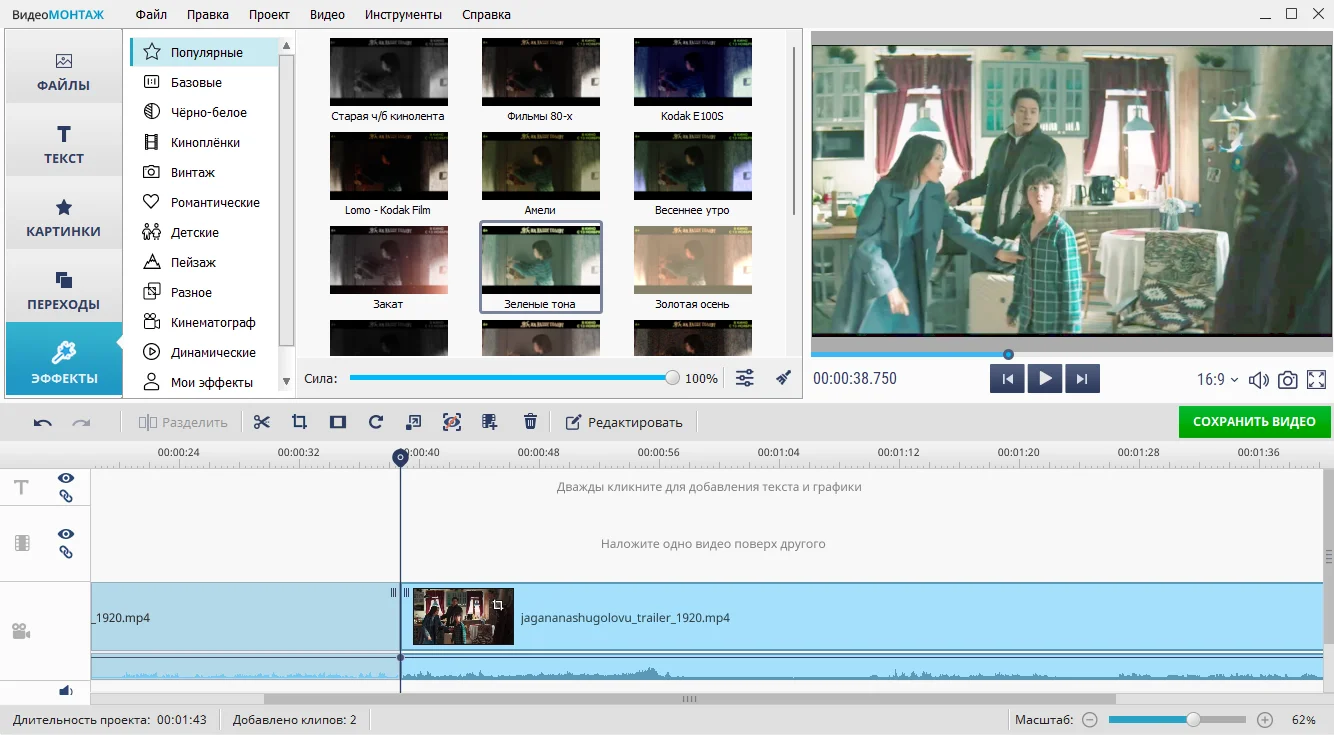Viewport: 1334px width, 735px height.
Task: Switch to the ФАЙЛЫ tab
Action: (x=64, y=67)
